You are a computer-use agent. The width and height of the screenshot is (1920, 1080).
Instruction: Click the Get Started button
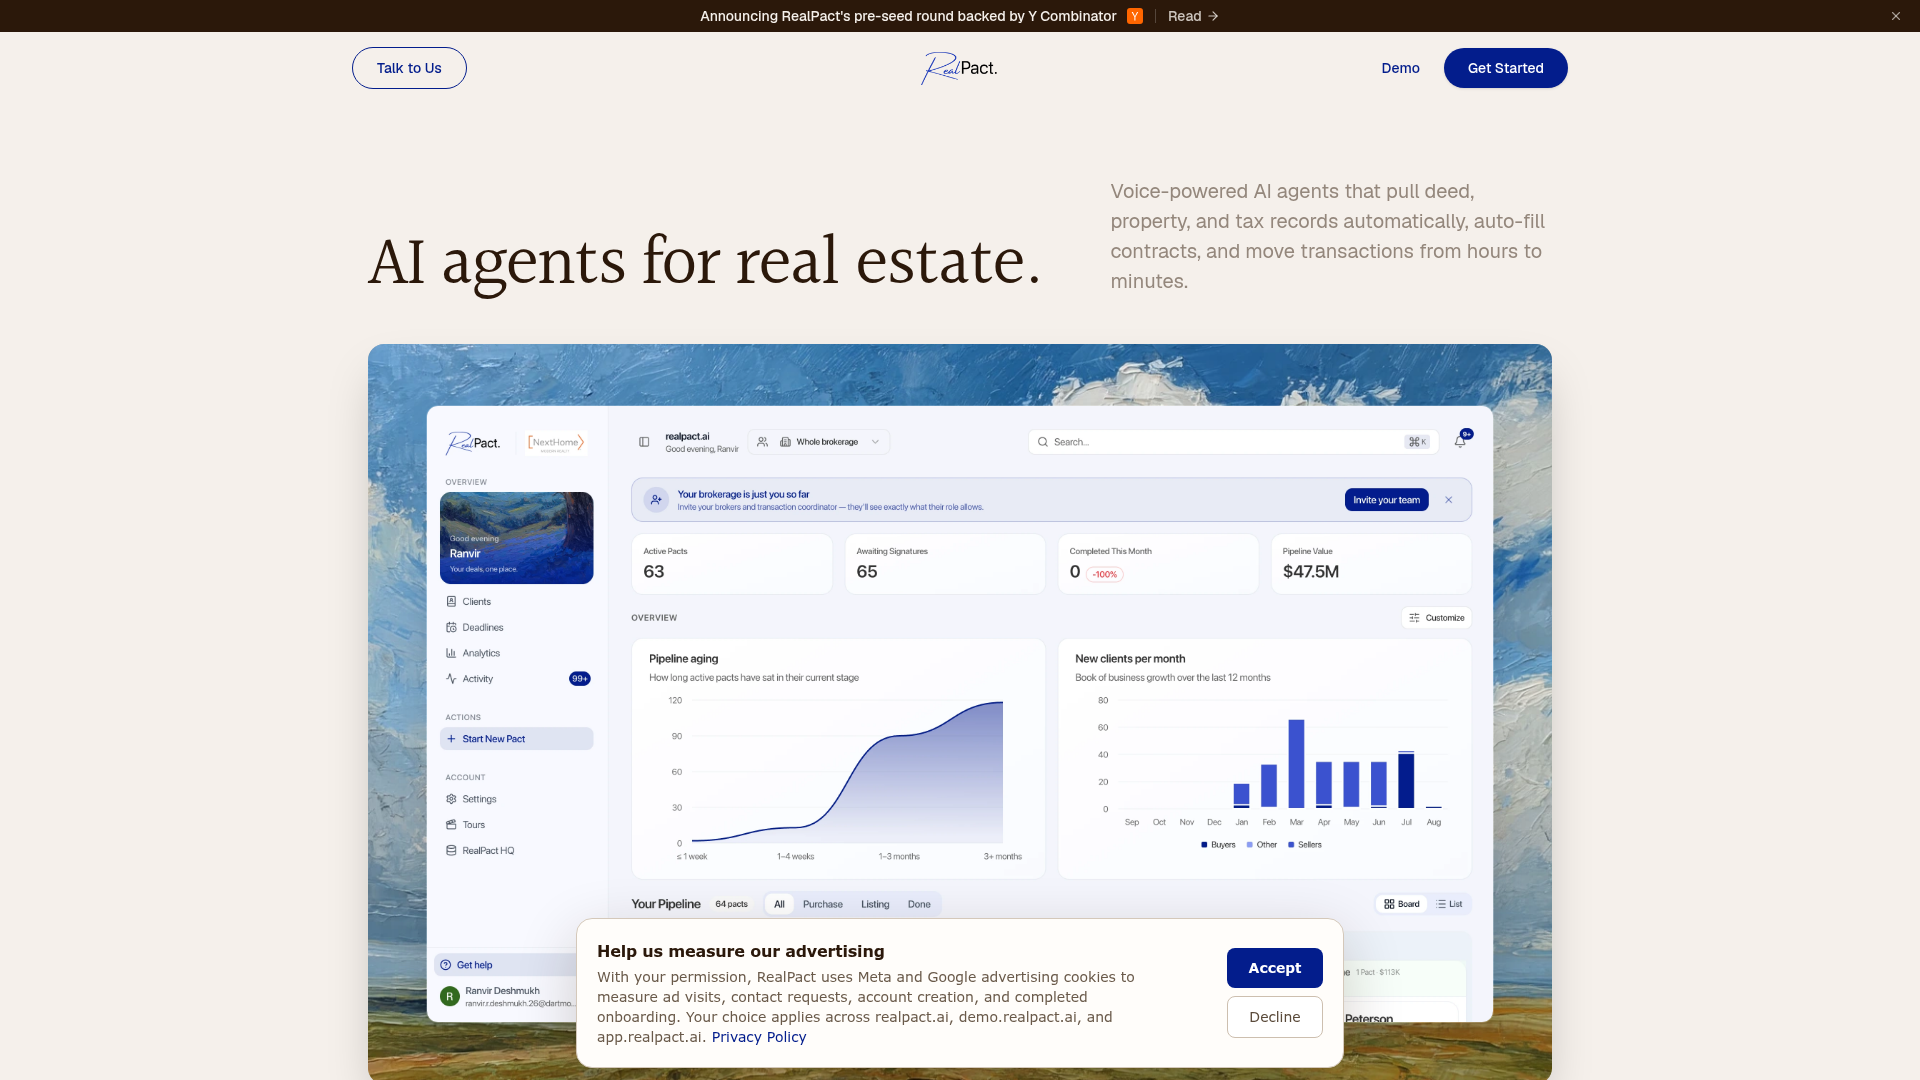1505,68
